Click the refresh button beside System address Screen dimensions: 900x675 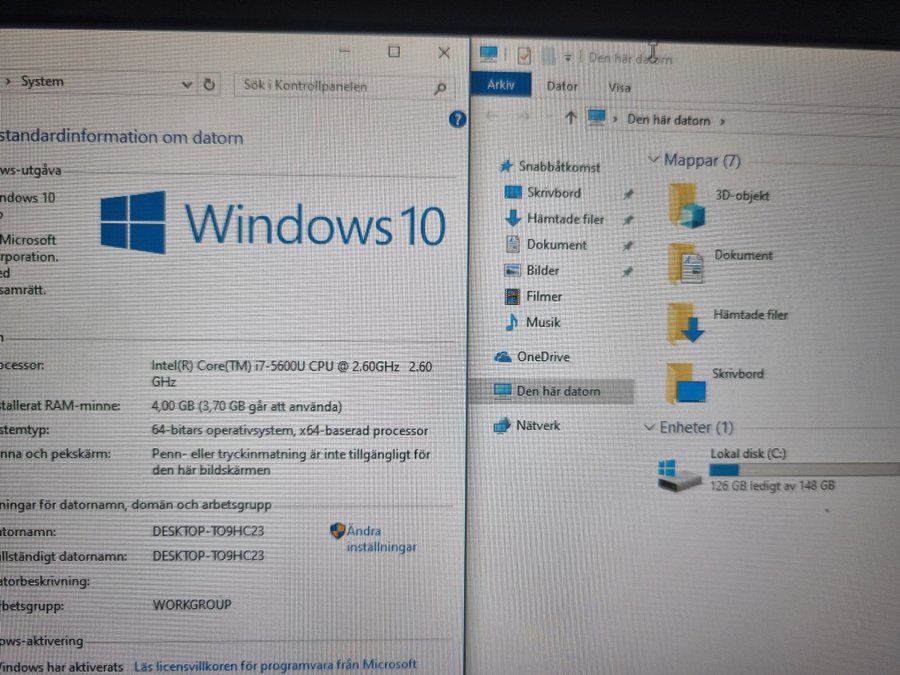[209, 85]
